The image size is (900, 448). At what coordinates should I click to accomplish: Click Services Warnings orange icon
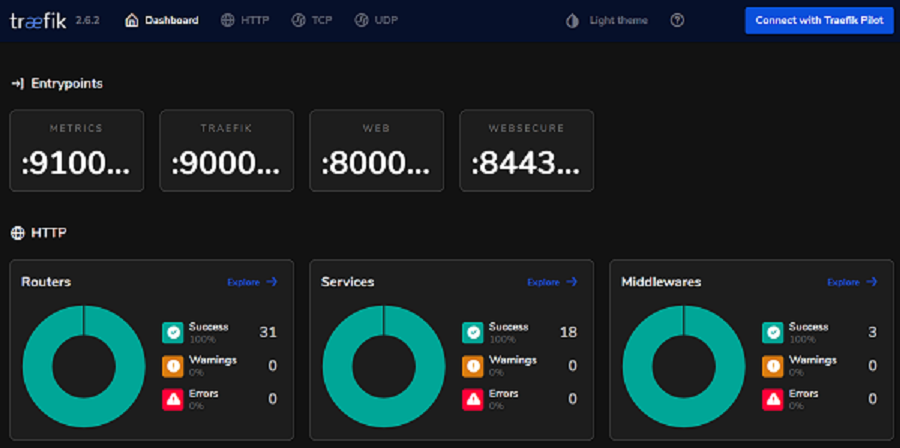[472, 366]
